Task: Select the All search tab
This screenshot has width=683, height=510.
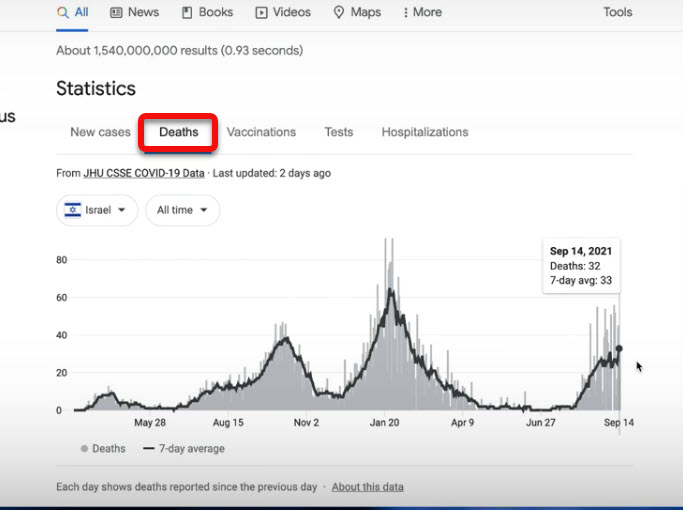Action: click(x=72, y=12)
